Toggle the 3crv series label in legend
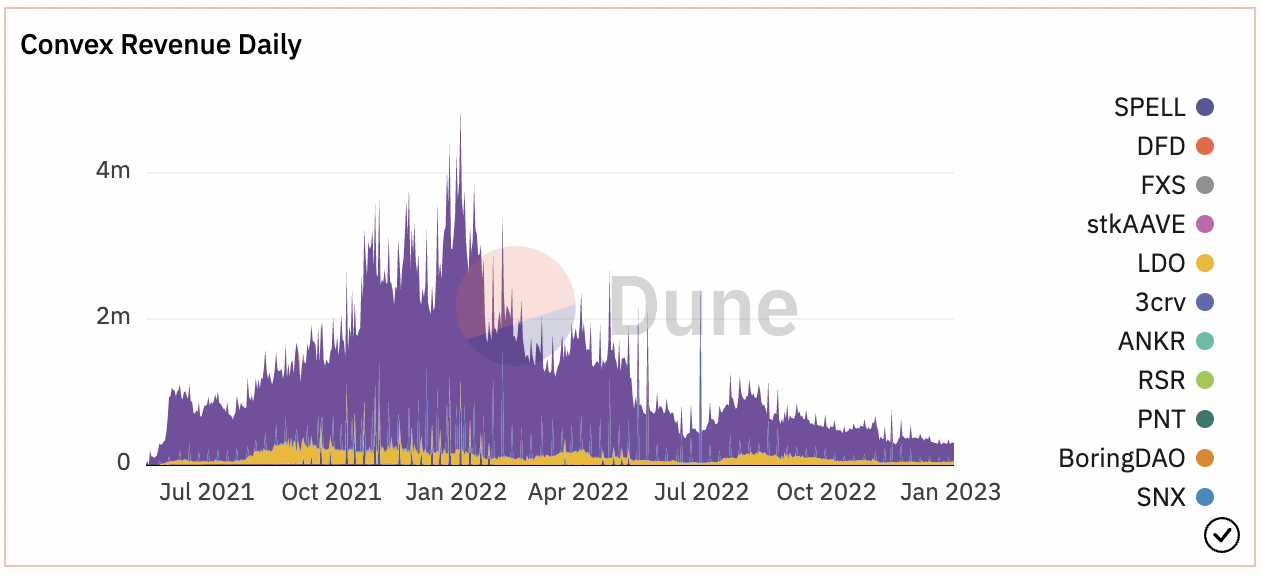The image size is (1262, 576). [1161, 303]
